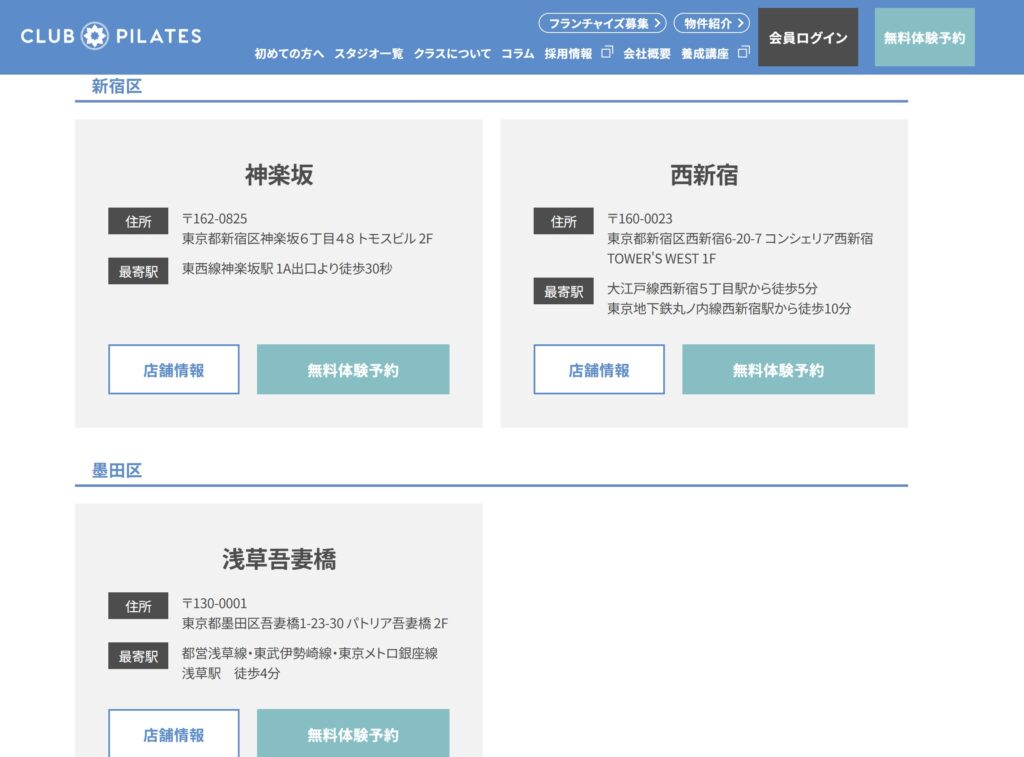
Task: Click 最寄駅 label in 西新宿 card
Action: [563, 291]
